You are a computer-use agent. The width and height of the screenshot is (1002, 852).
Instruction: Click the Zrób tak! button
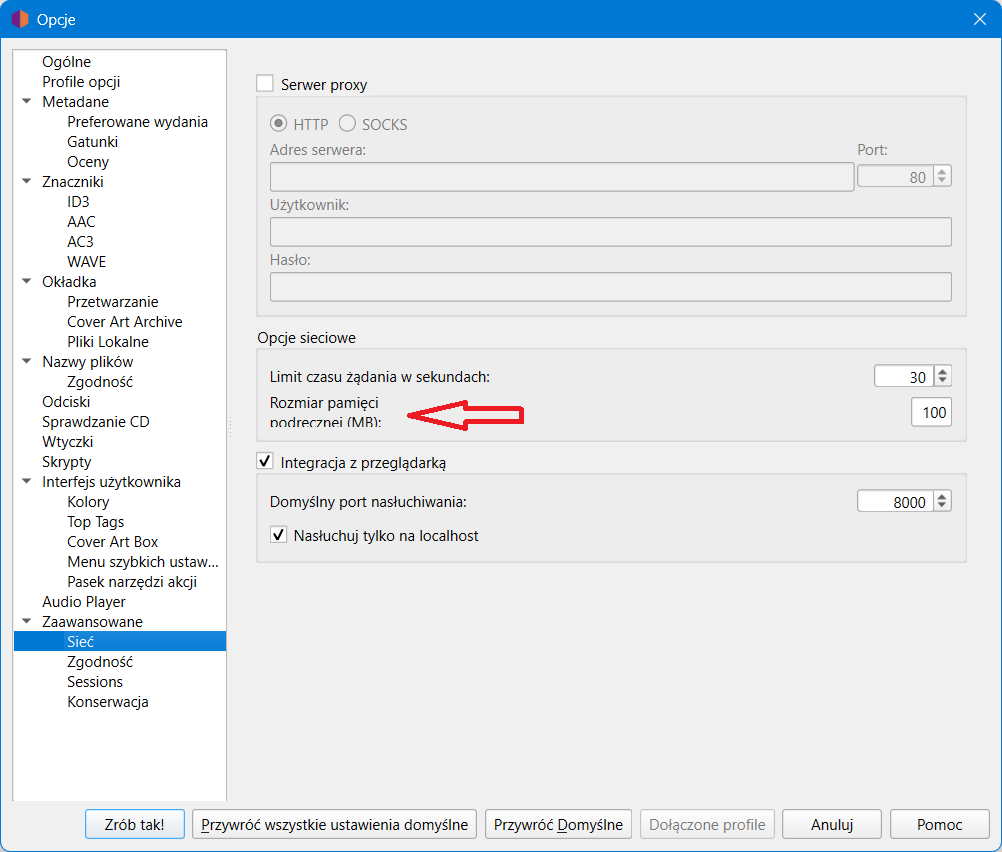(x=134, y=825)
